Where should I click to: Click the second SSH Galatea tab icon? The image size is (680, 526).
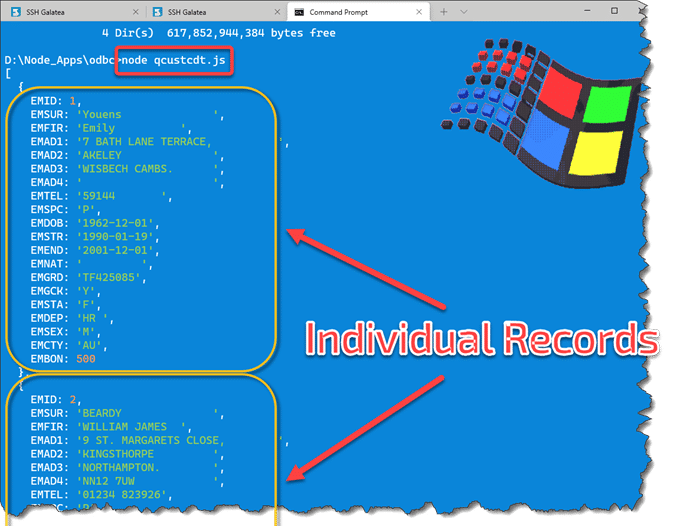tap(159, 12)
